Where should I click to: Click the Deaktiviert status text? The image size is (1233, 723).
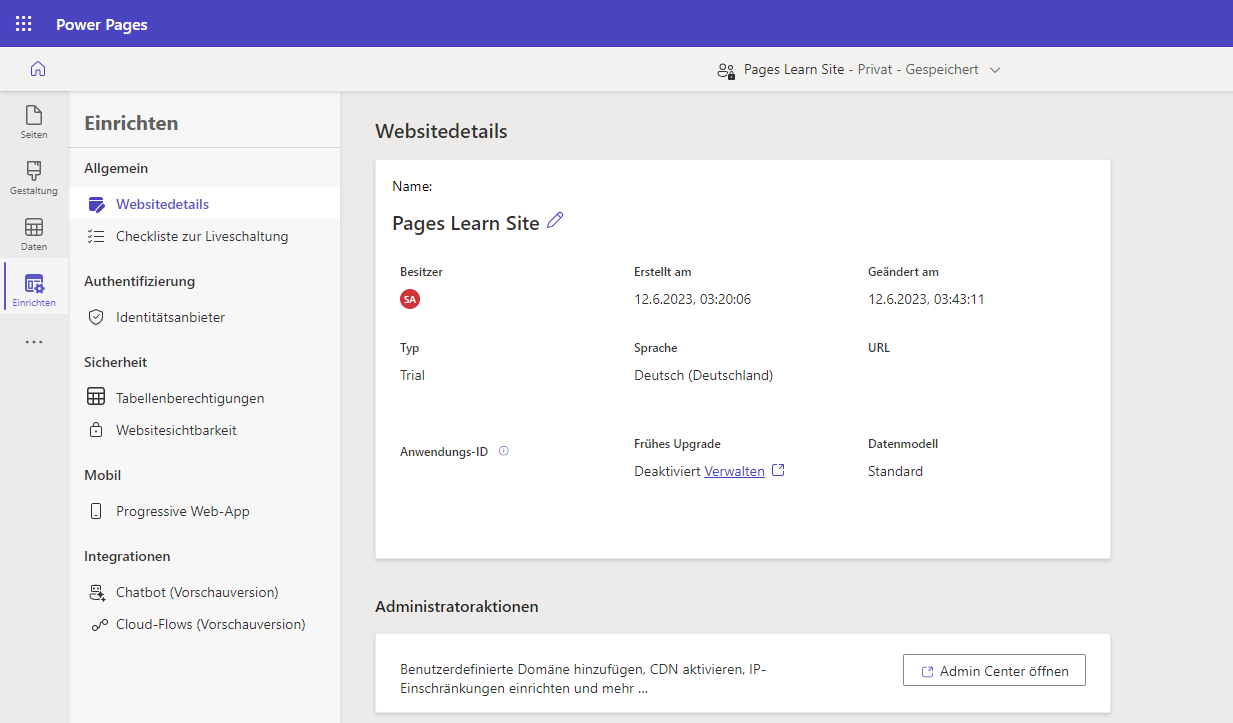tap(667, 471)
